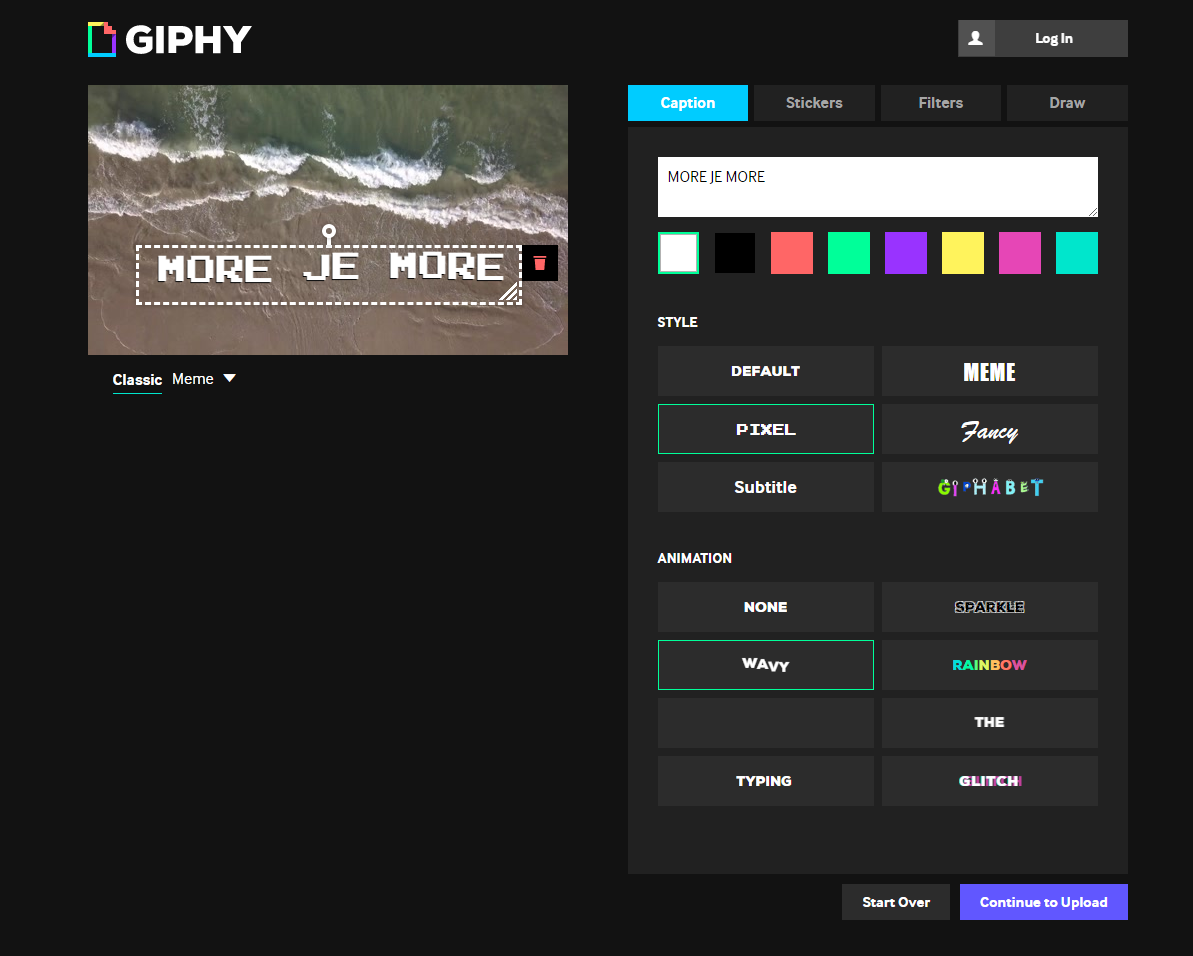The image size is (1193, 956).
Task: Choose the Giphabet caption style
Action: [989, 487]
